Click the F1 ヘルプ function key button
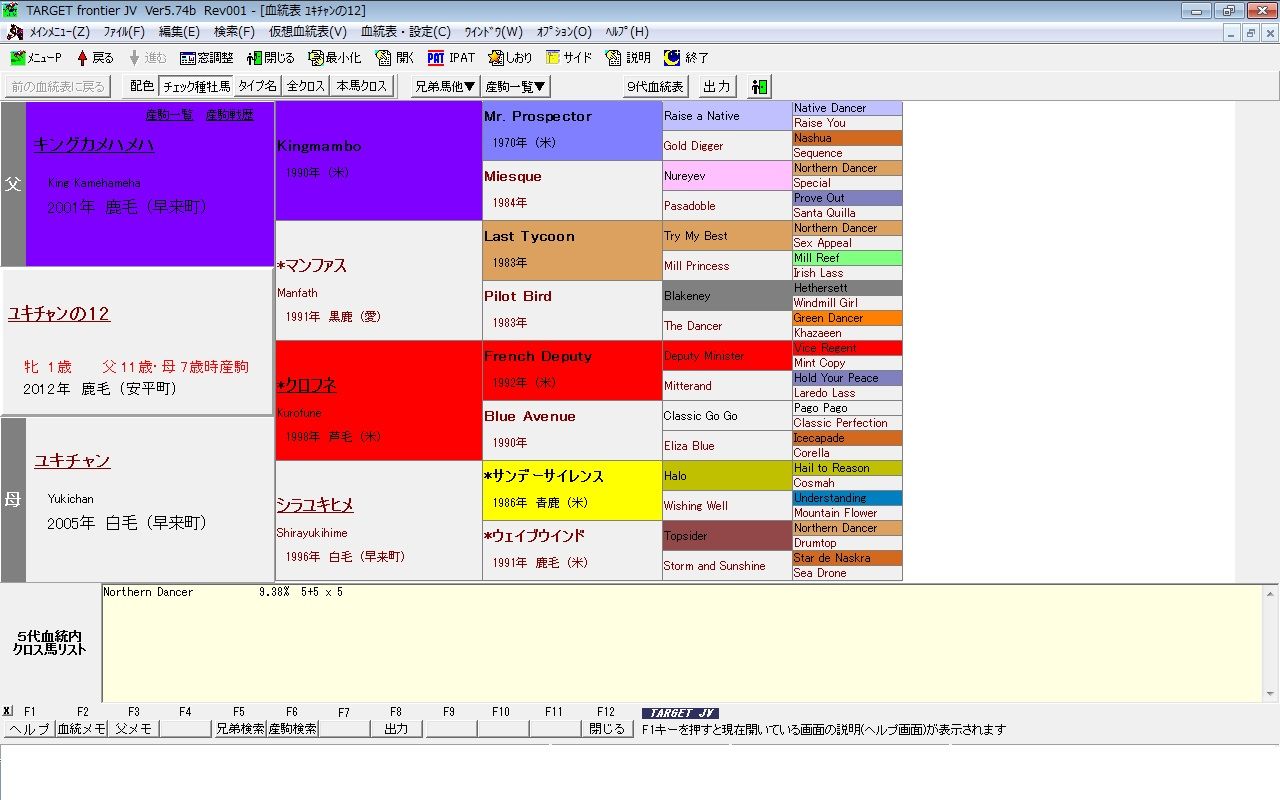The width and height of the screenshot is (1280, 800). [x=29, y=729]
